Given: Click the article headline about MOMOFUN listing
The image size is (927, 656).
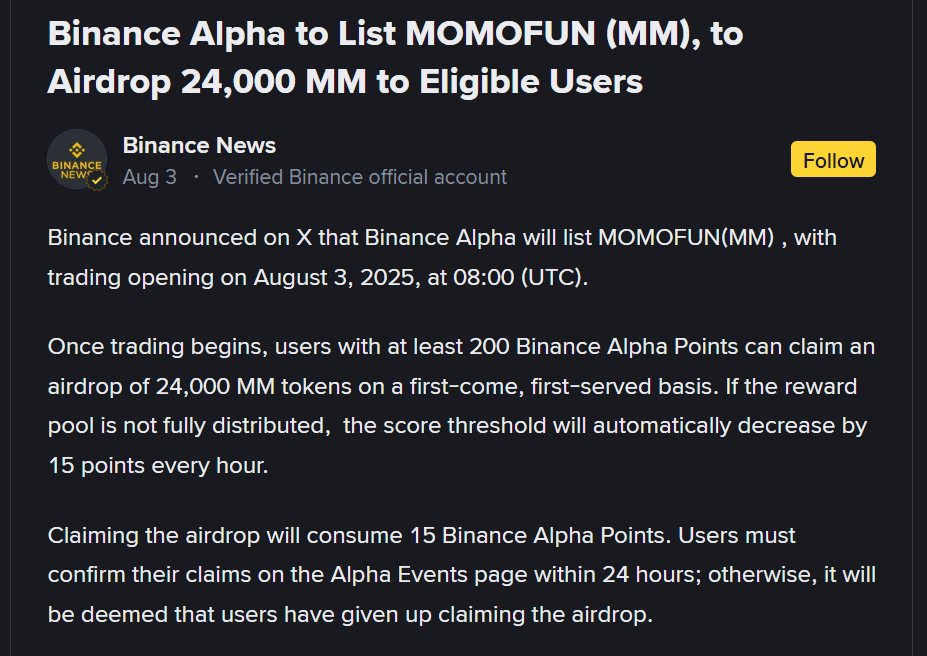Looking at the screenshot, I should click(395, 57).
